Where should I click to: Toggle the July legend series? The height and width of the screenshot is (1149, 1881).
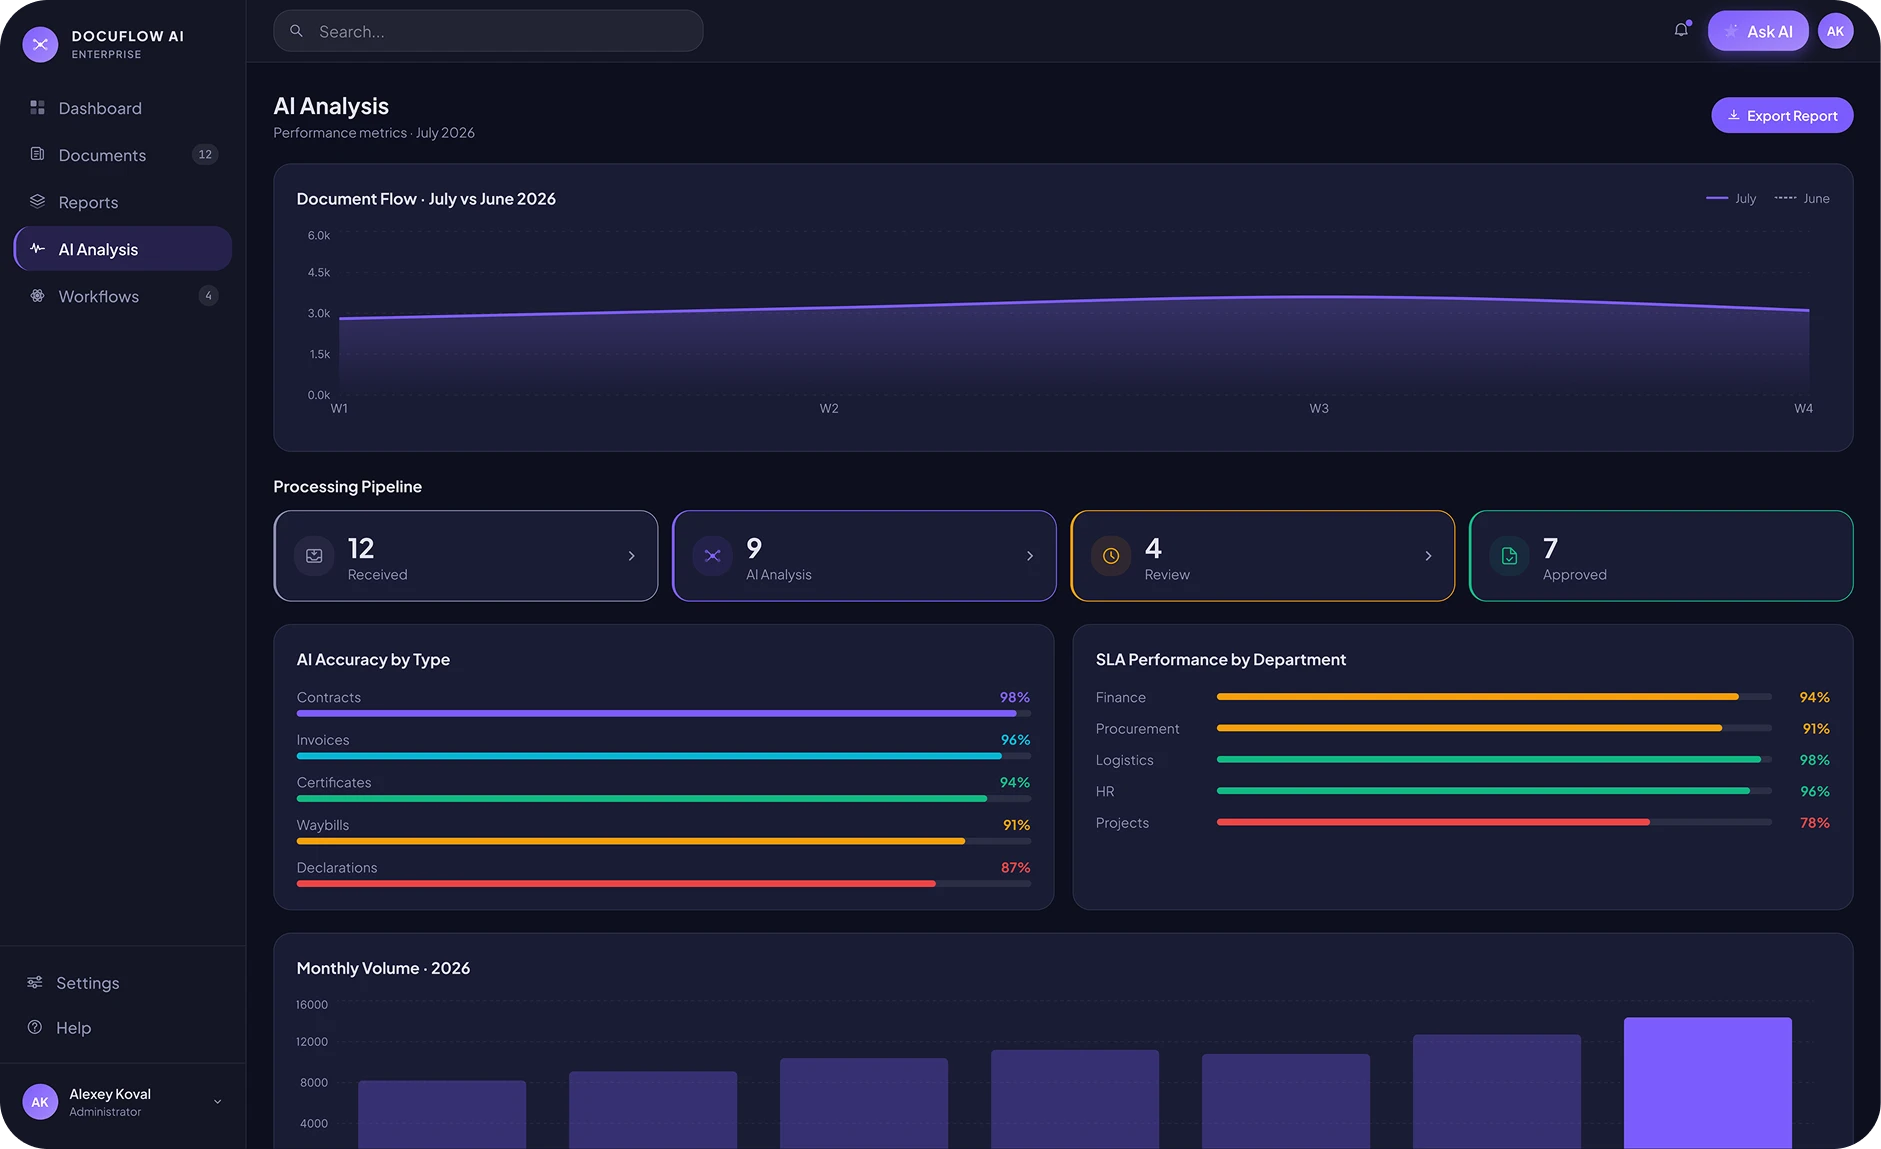pyautogui.click(x=1731, y=198)
